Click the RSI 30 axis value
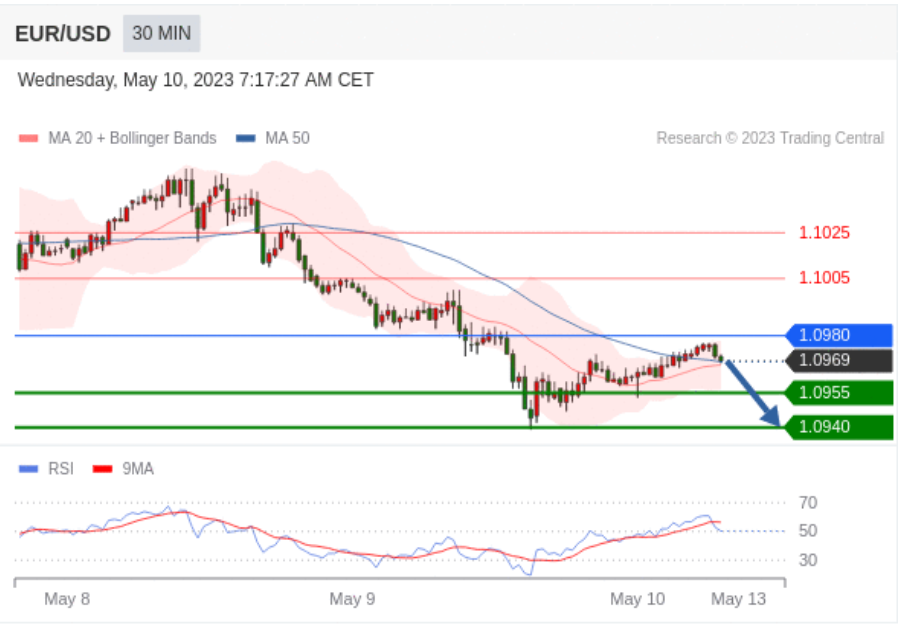901x627 pixels. [808, 560]
